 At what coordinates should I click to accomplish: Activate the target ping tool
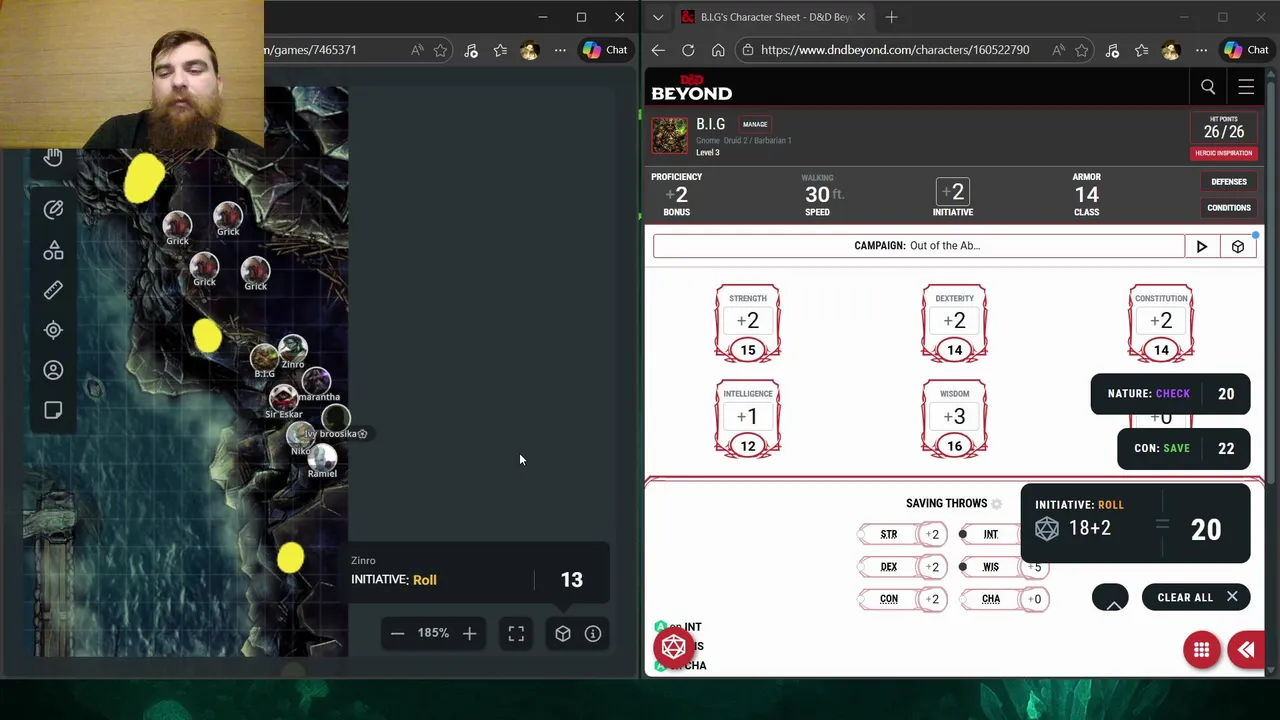click(x=53, y=330)
